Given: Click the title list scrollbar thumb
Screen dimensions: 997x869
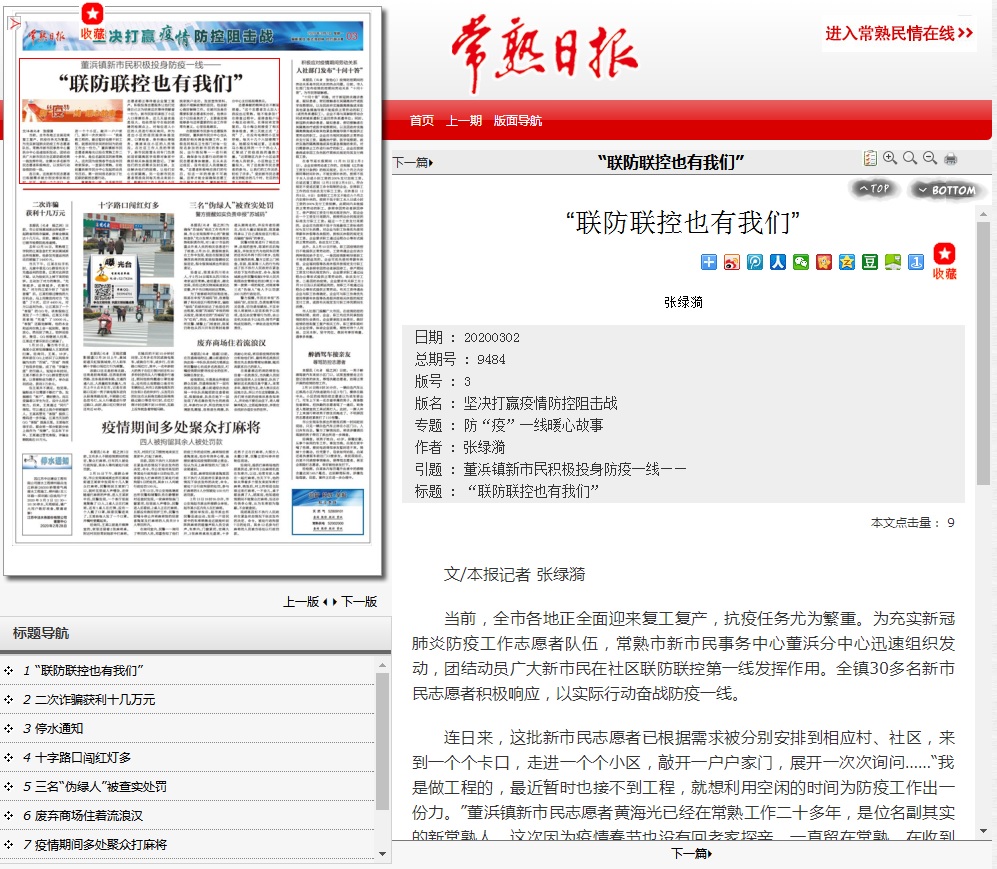Looking at the screenshot, I should (x=382, y=741).
